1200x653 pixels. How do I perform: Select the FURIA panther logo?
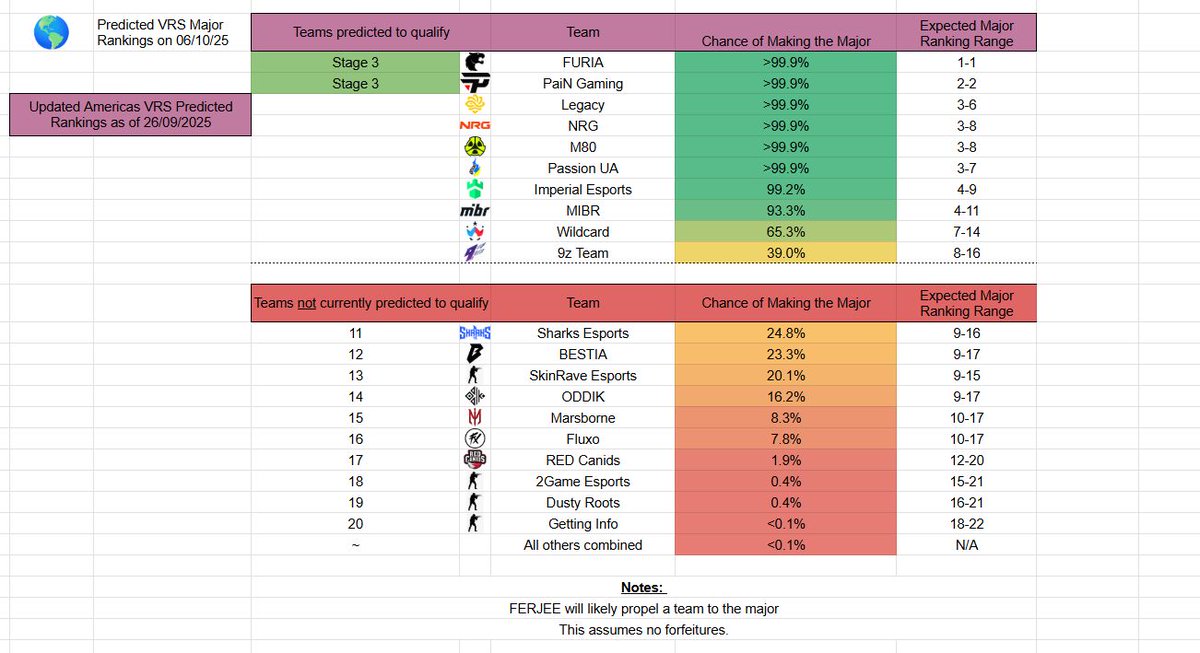[x=474, y=62]
